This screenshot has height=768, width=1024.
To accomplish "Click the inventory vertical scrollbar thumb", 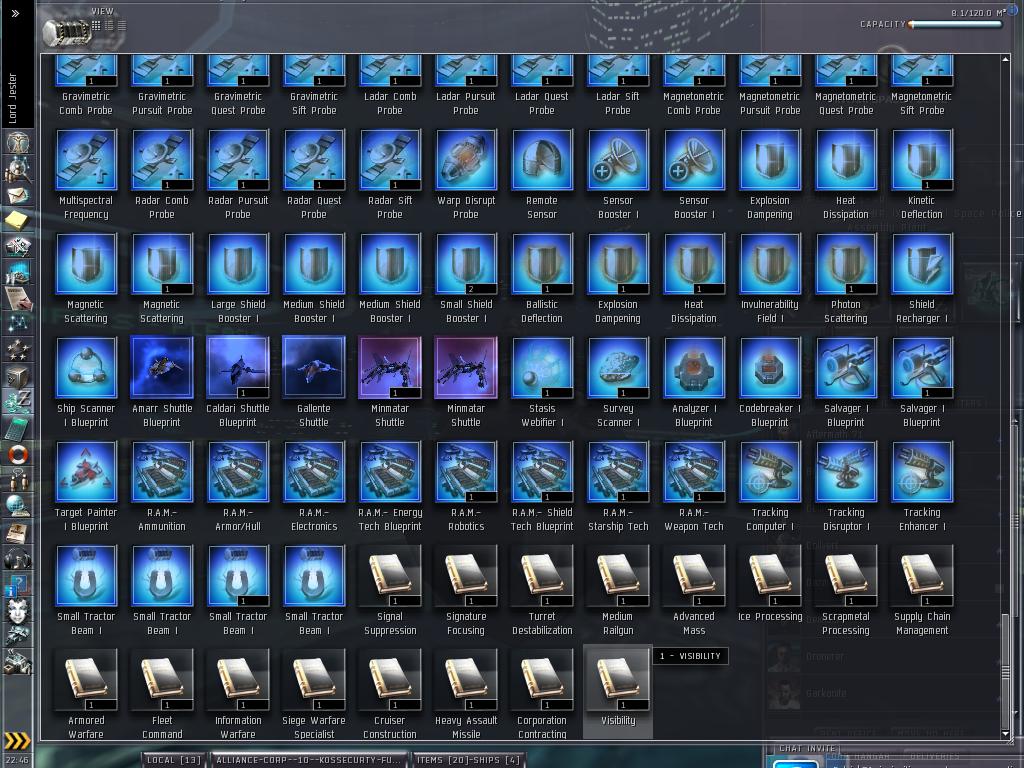I will pos(1005,671).
